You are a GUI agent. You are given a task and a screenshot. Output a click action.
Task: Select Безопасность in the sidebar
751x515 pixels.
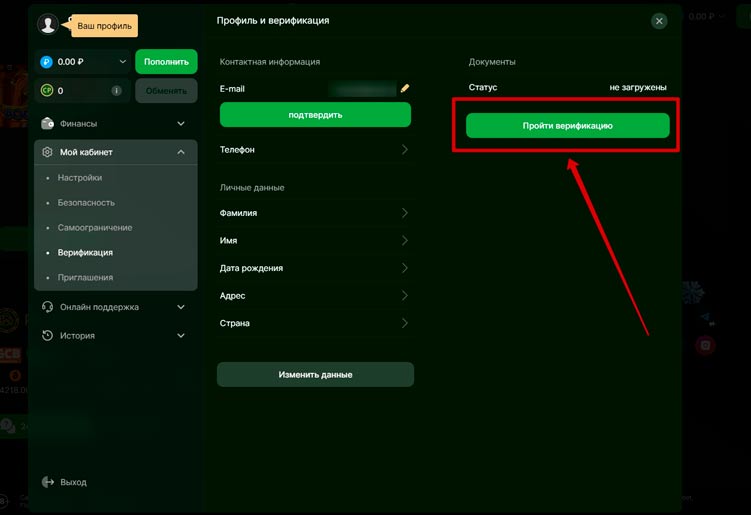[x=86, y=203]
